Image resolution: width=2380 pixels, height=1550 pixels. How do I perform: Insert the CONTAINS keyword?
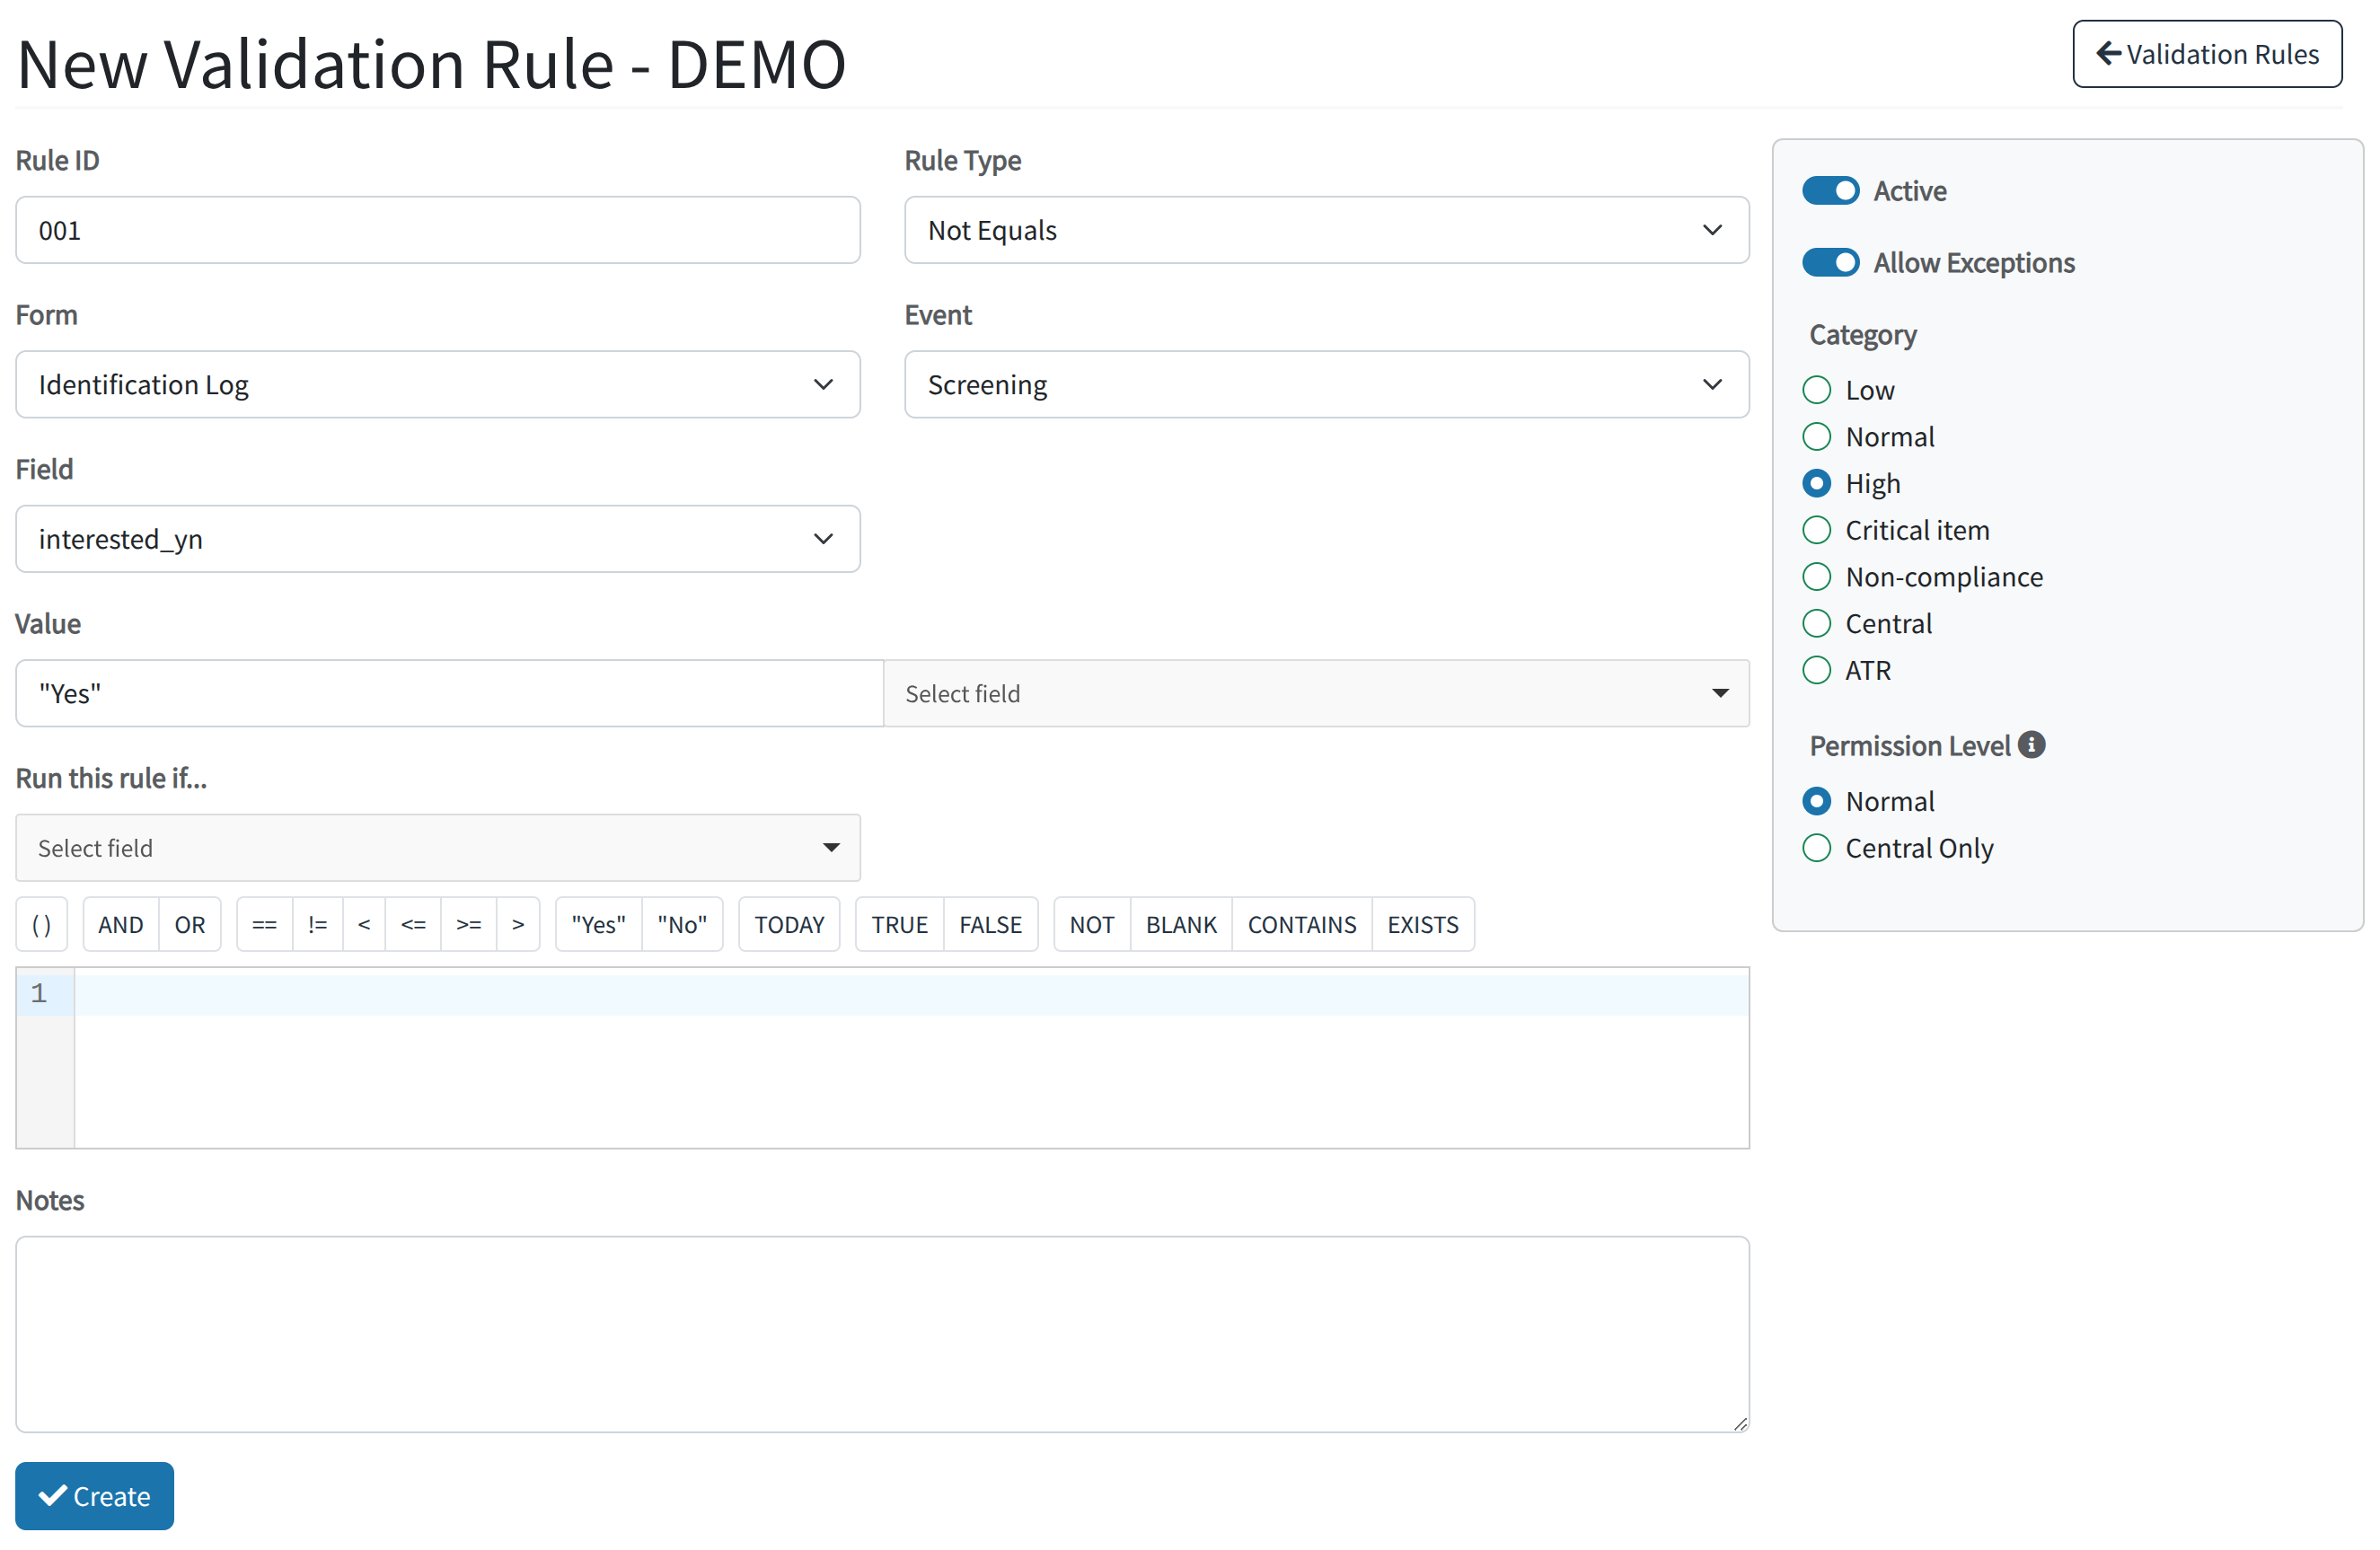point(1302,925)
